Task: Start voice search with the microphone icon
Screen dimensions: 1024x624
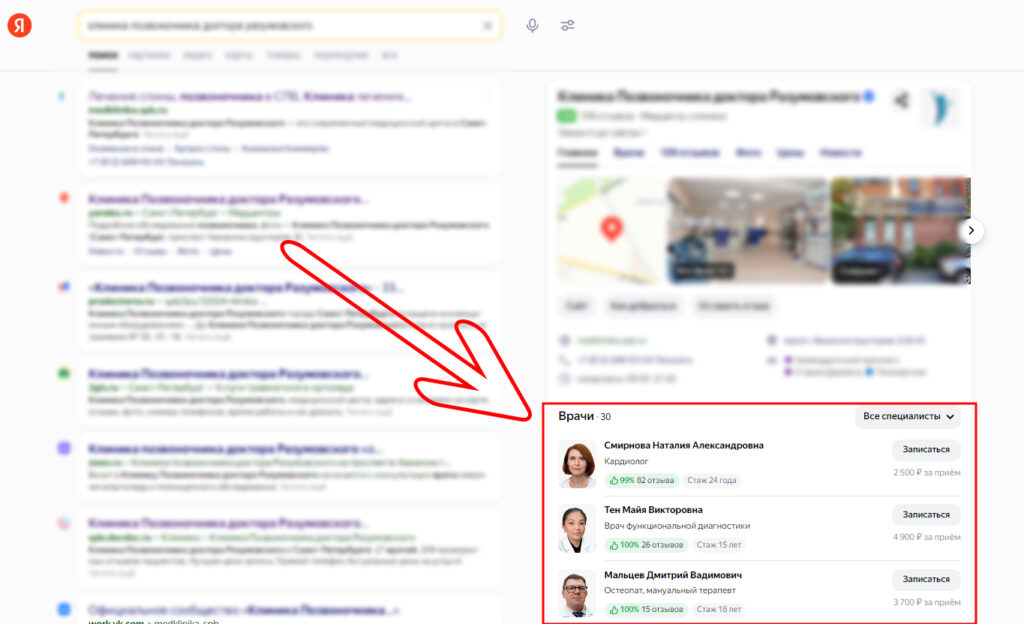Action: point(532,26)
